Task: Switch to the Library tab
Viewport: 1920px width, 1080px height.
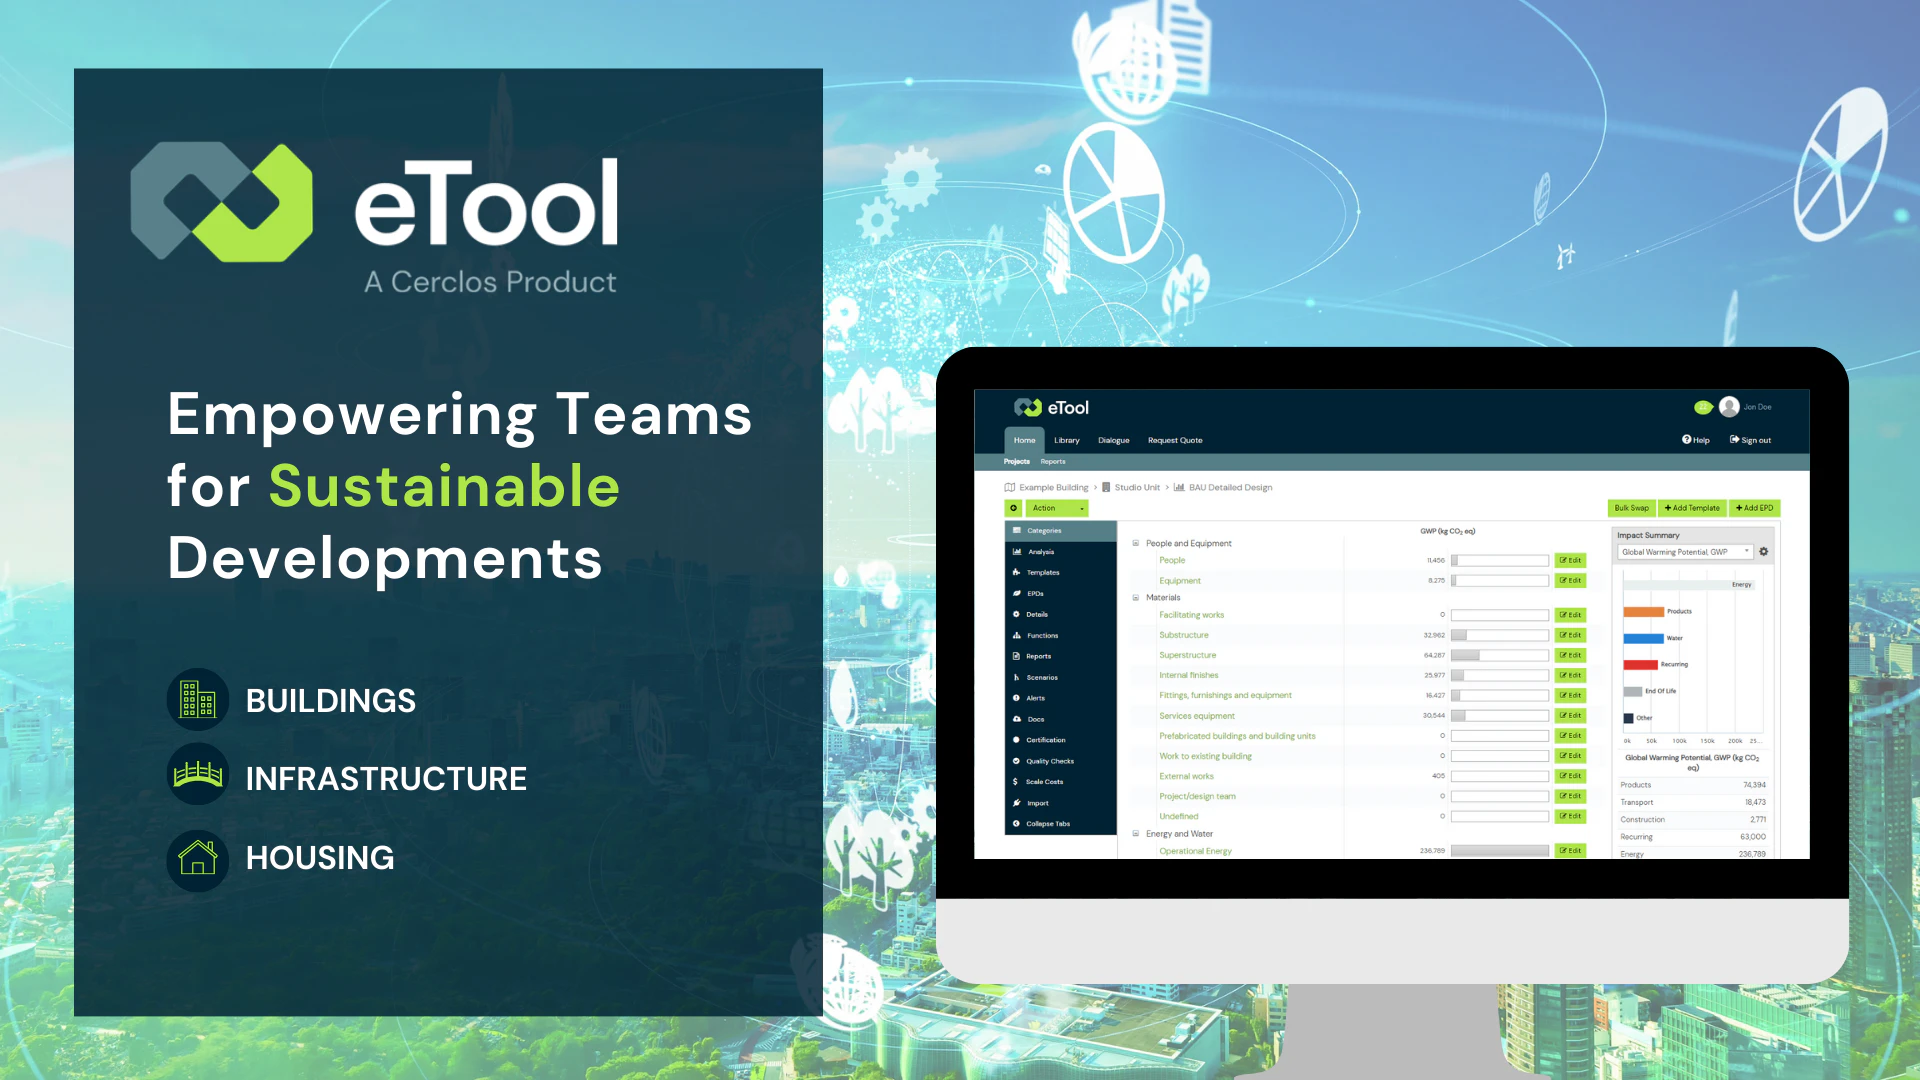Action: pos(1066,440)
